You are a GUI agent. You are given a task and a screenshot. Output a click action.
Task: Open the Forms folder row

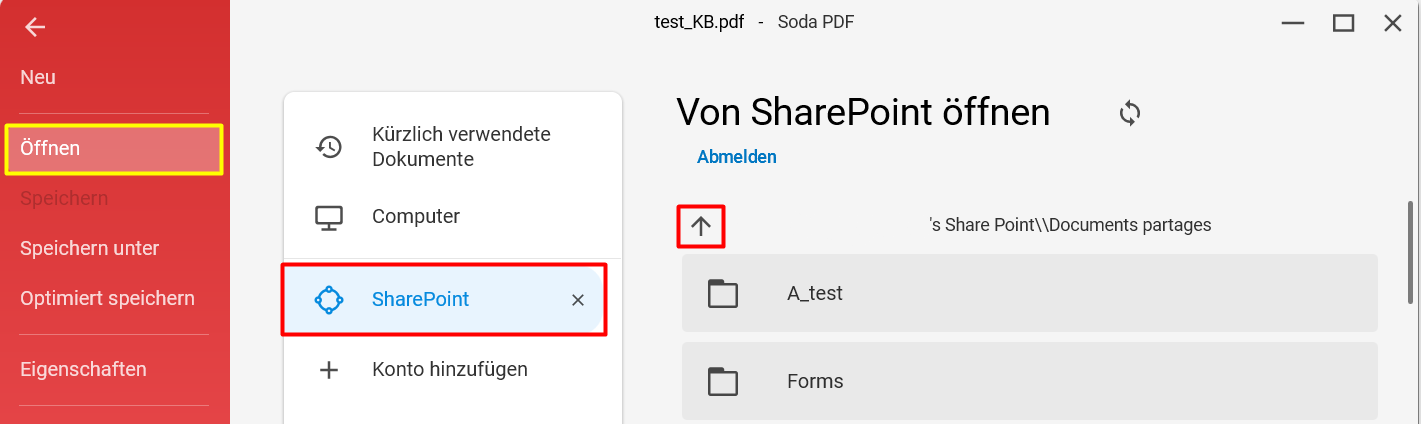coord(1030,381)
